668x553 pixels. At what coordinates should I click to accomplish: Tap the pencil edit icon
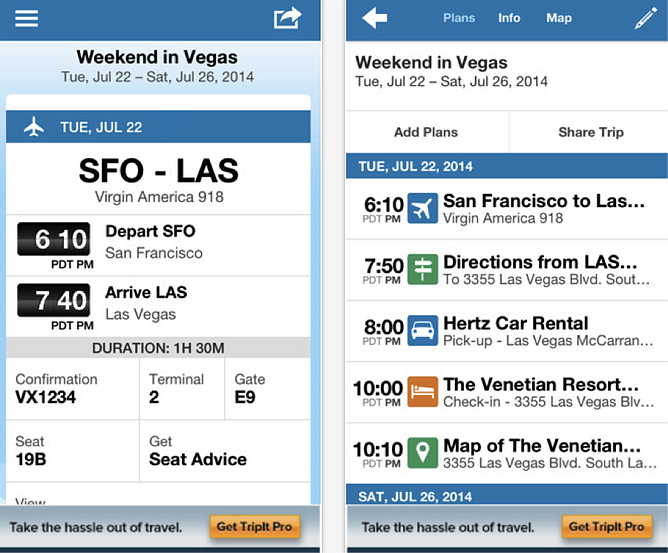tap(645, 18)
